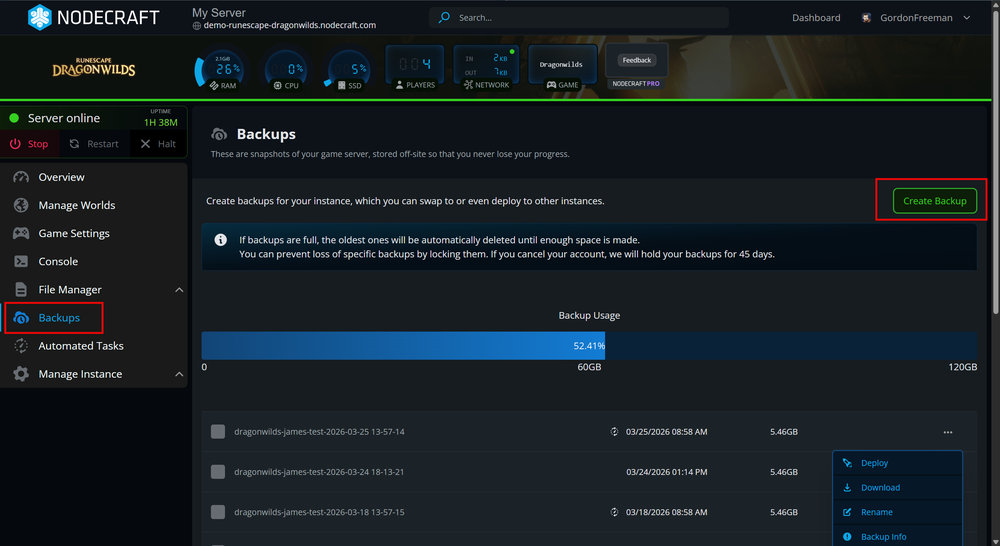Viewport: 1000px width, 546px height.
Task: Click the Backups page heading icon
Action: tap(219, 134)
